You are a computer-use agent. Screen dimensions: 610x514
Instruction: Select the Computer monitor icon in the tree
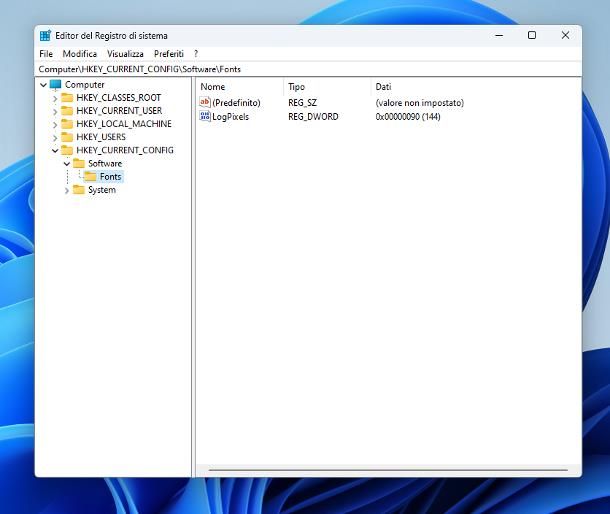tap(55, 84)
